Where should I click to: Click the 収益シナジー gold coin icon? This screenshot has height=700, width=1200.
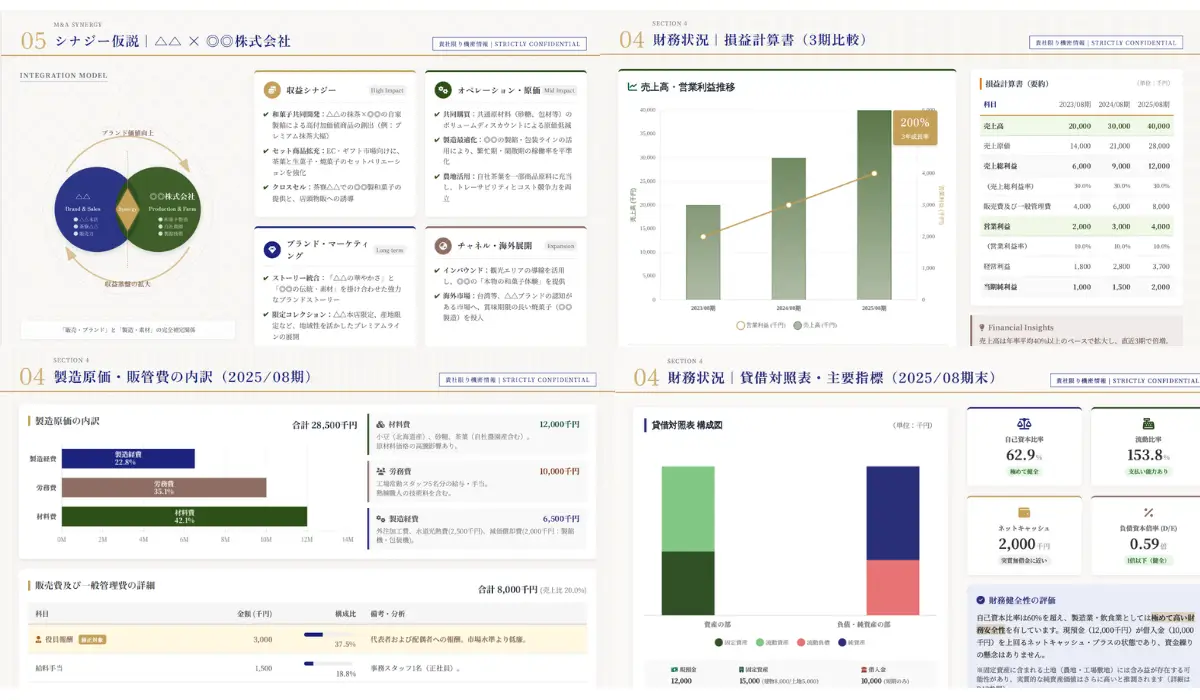click(x=271, y=90)
